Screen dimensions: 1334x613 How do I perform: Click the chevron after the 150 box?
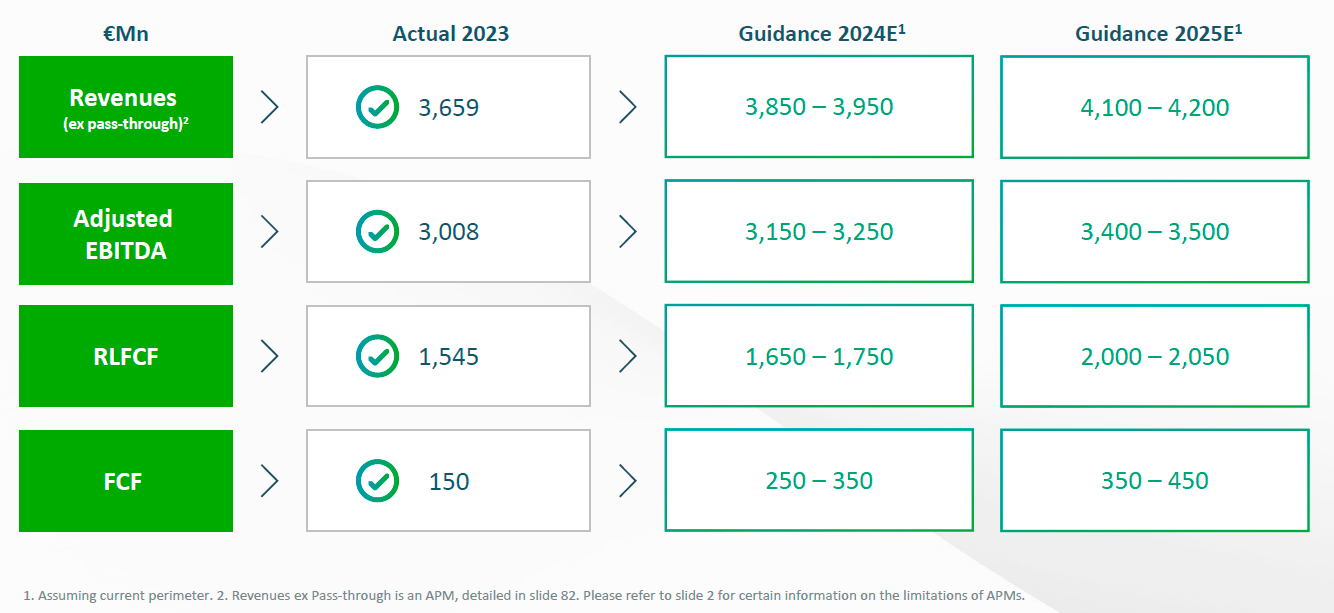tap(627, 481)
